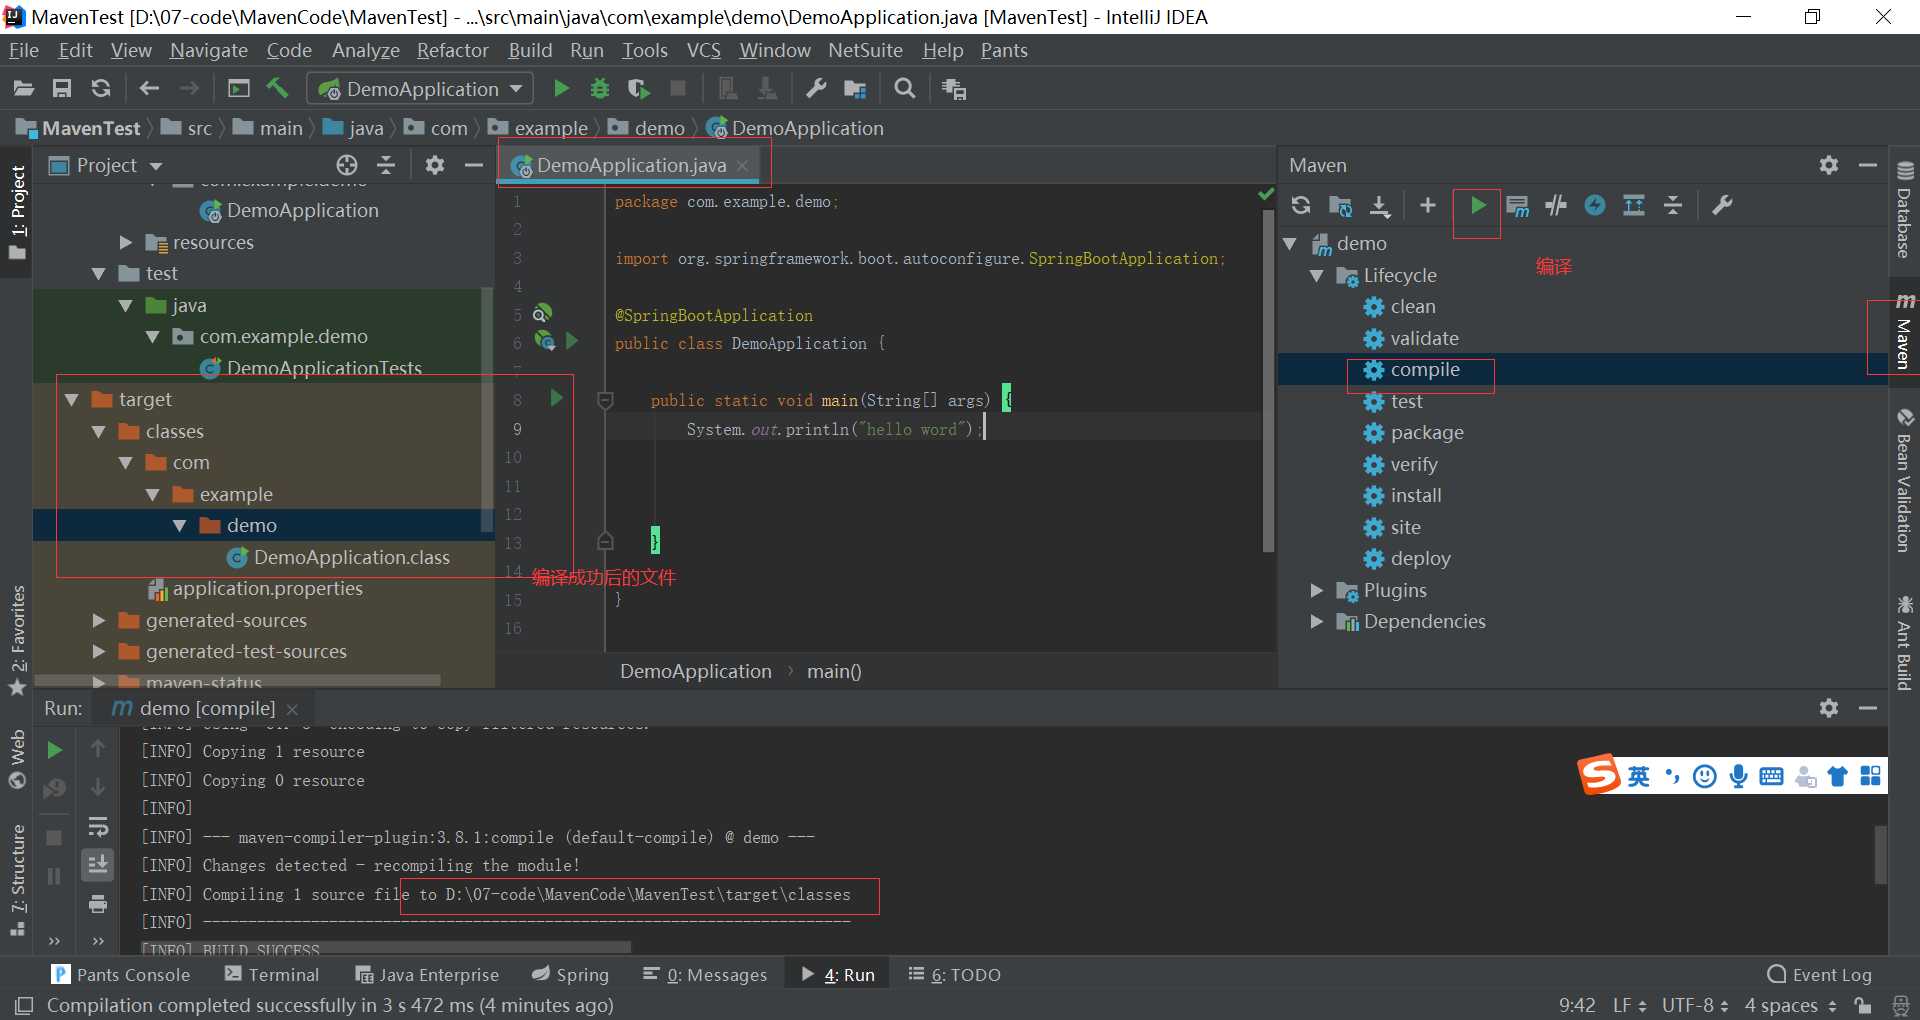Show Maven dependencies diagram
The width and height of the screenshot is (1920, 1020).
pos(1634,205)
